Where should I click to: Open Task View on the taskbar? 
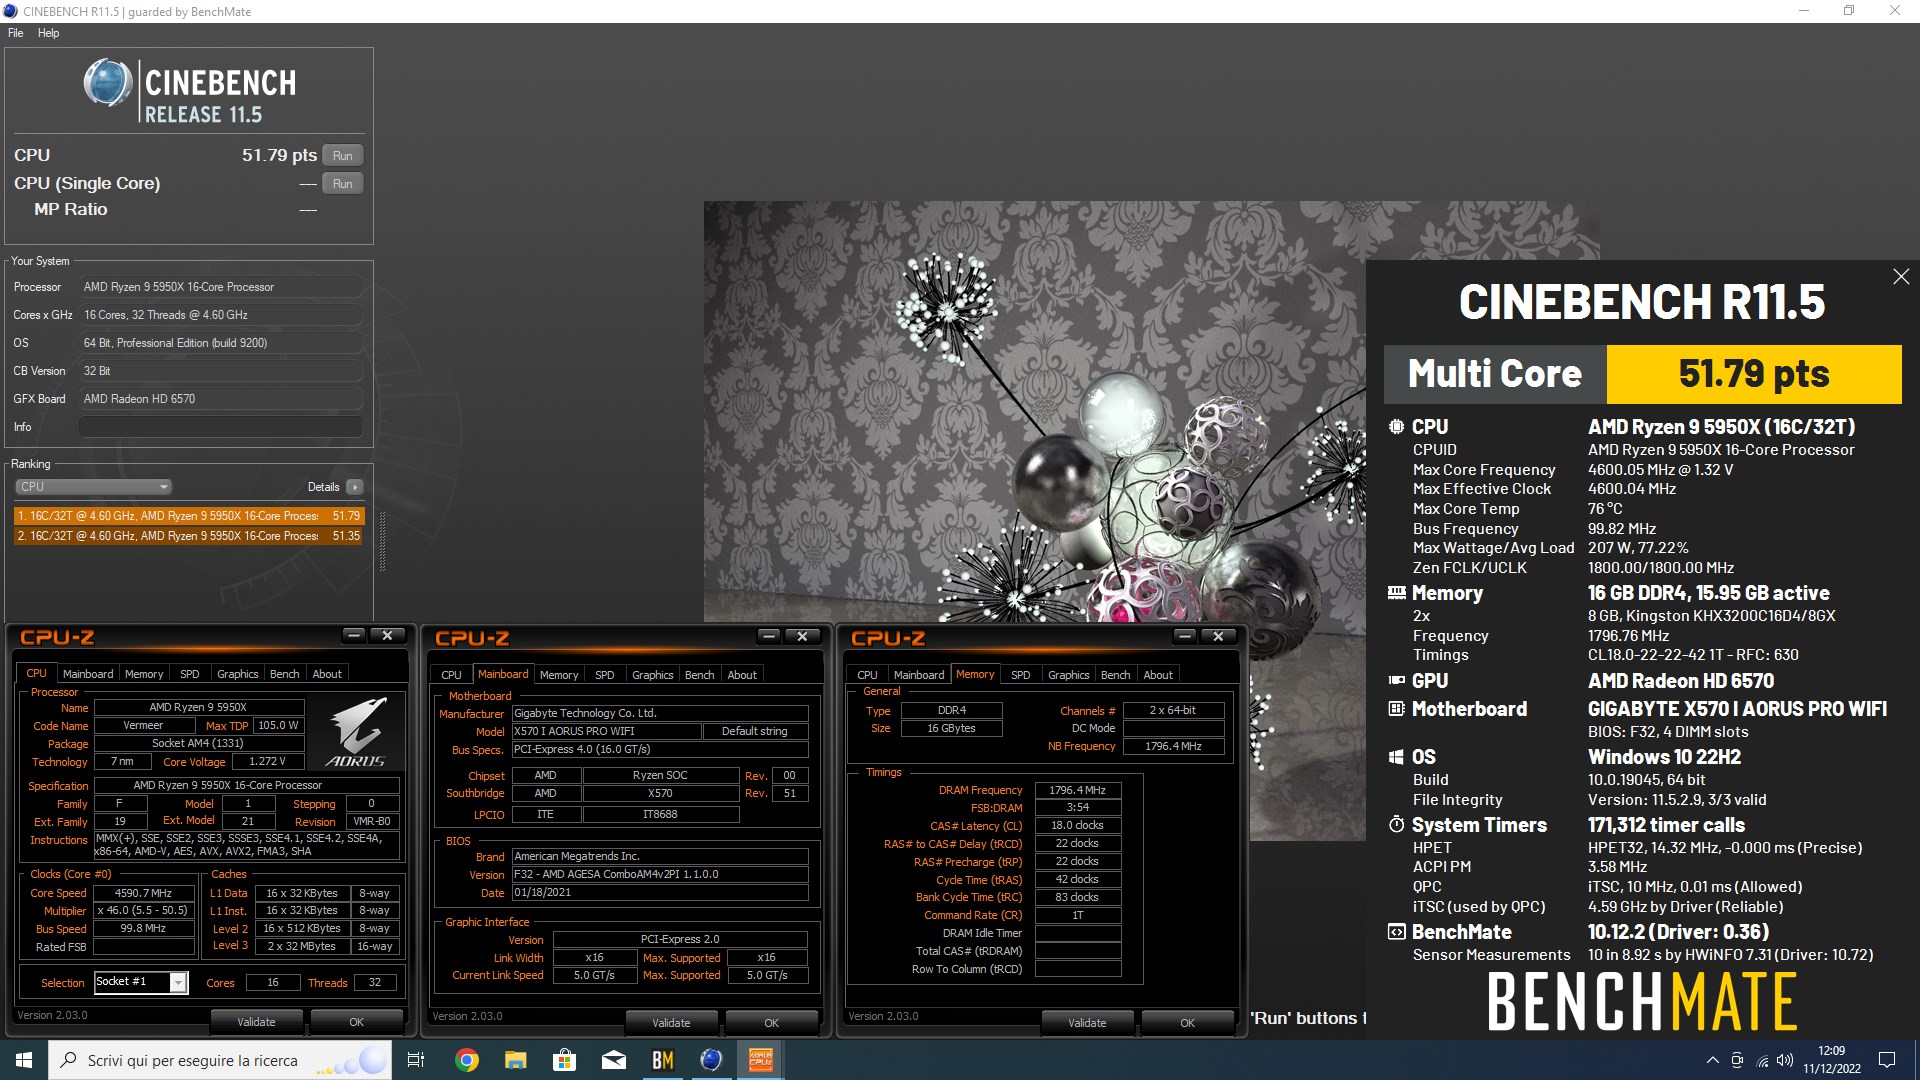click(416, 1060)
